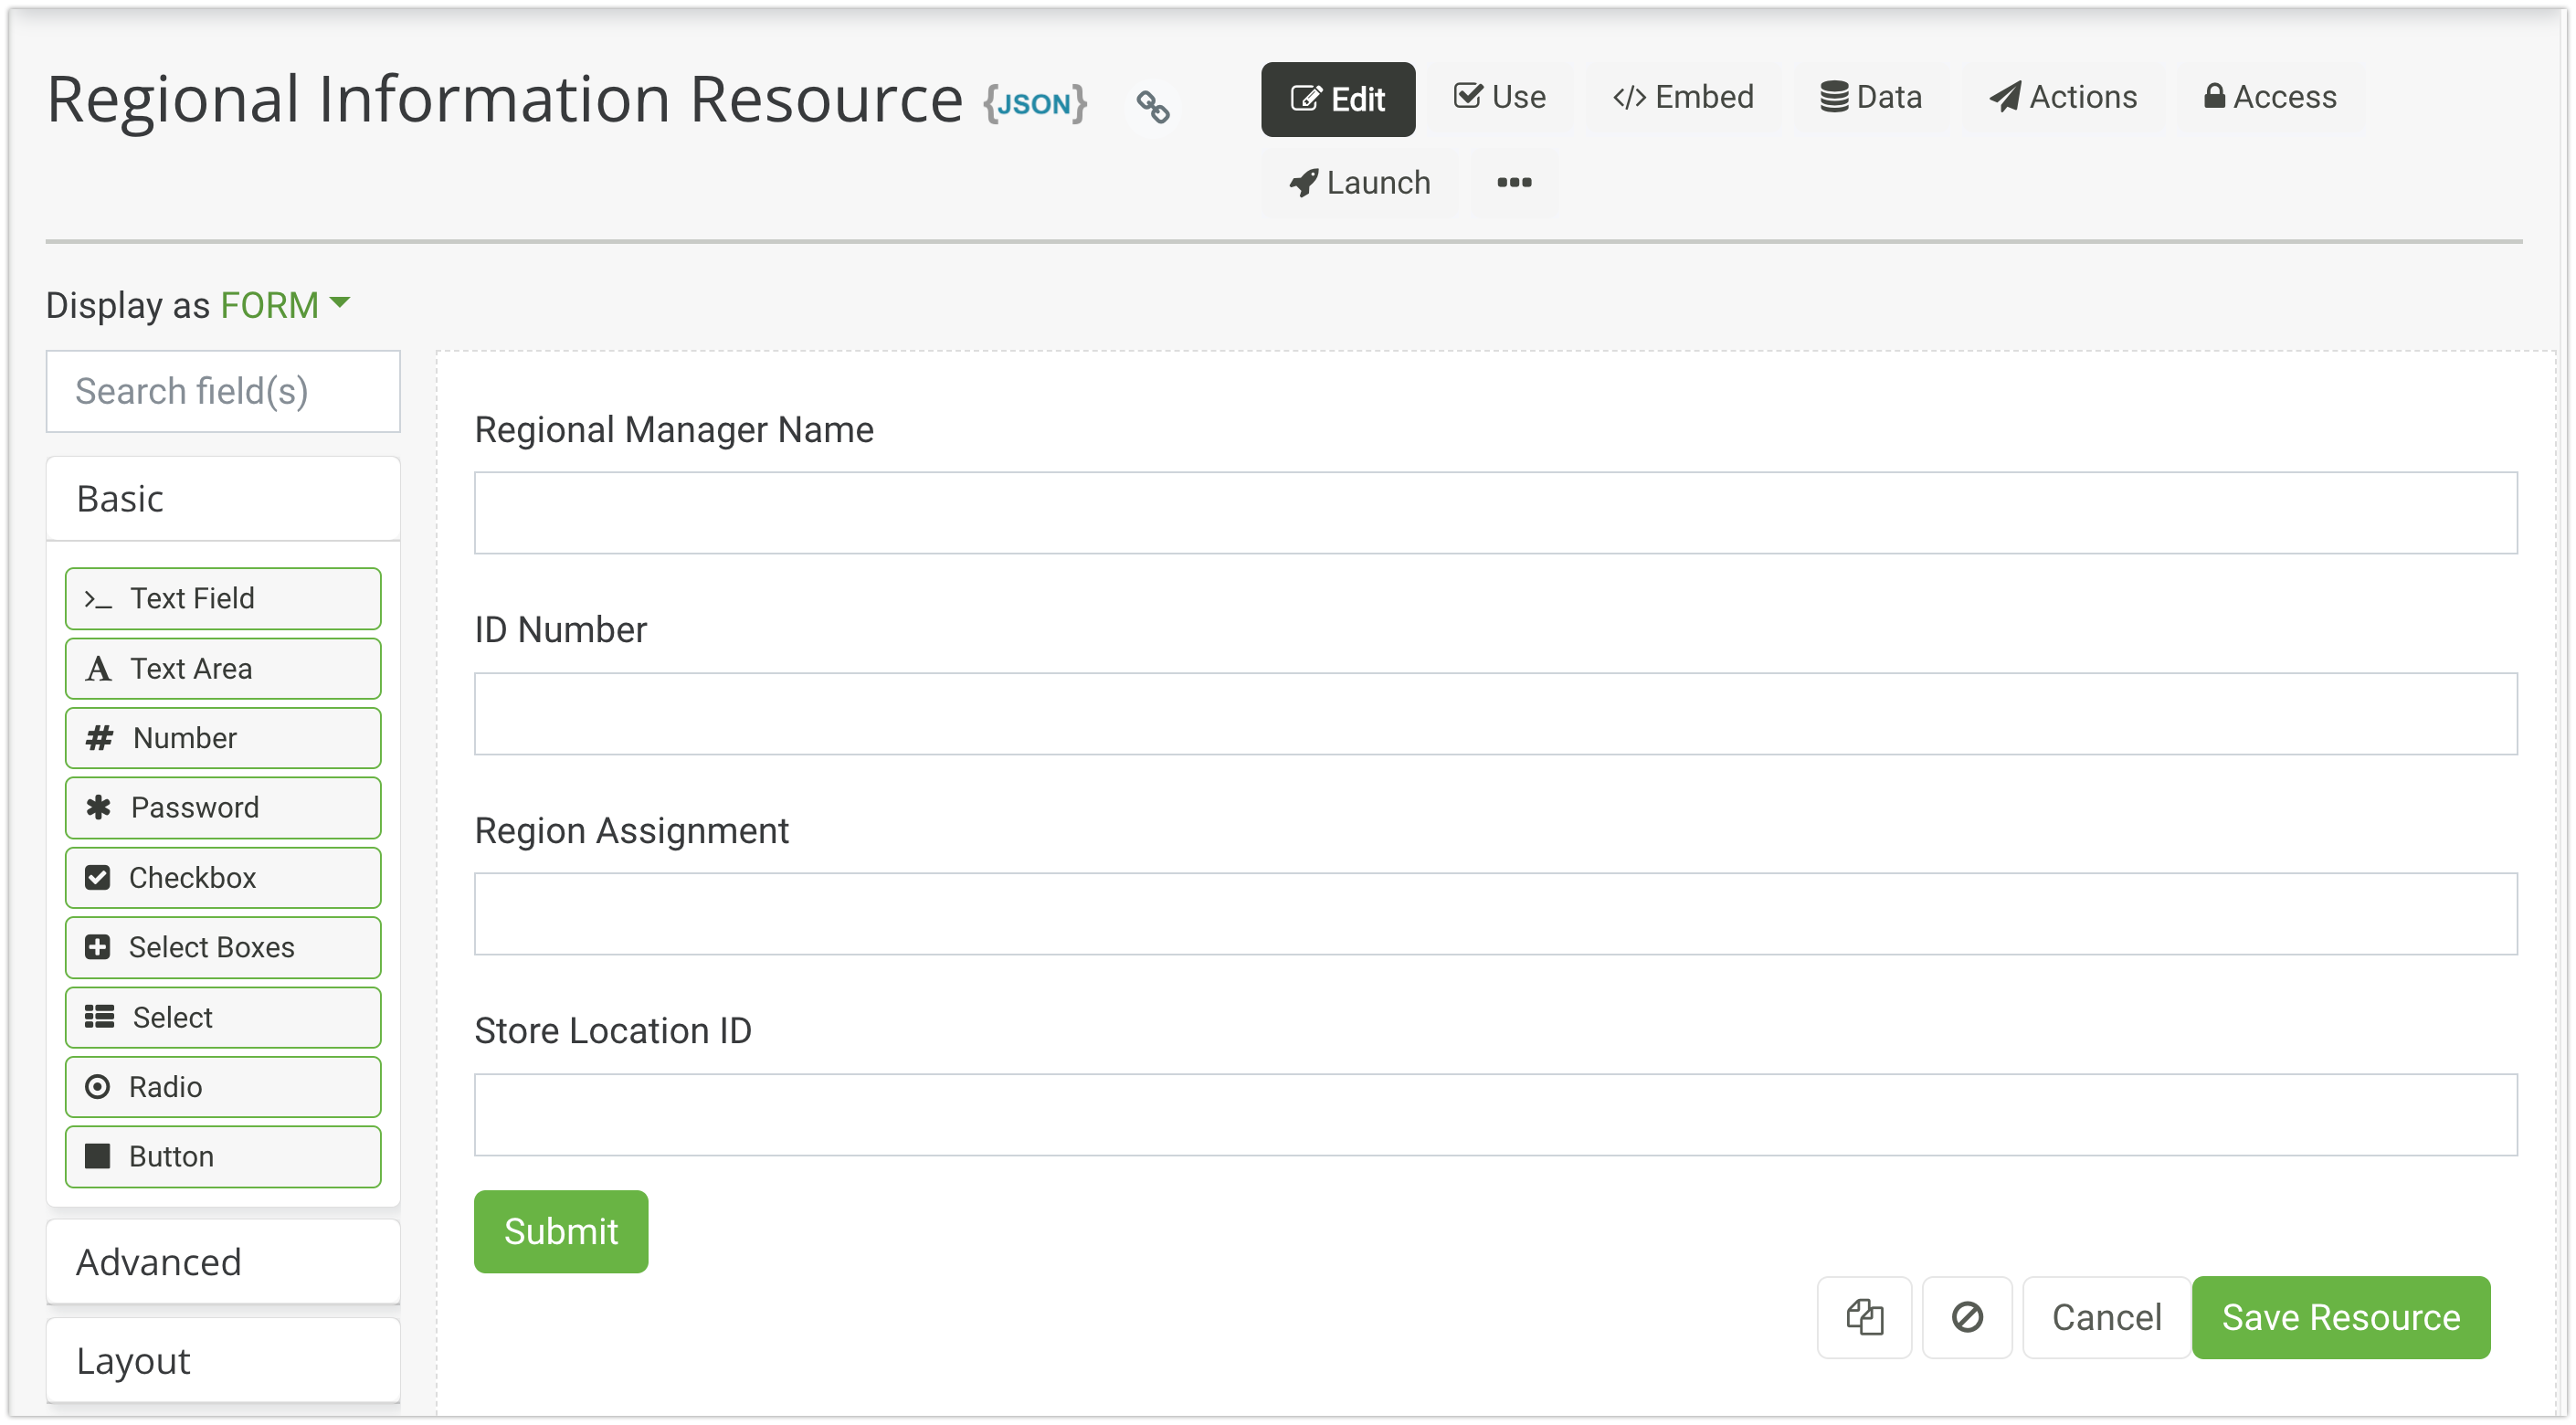
Task: Pick the Number field component
Action: 223,738
